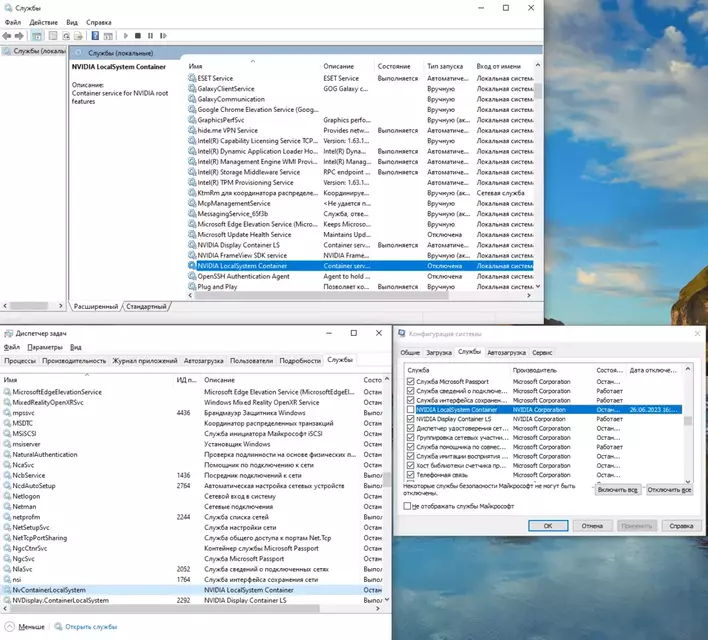The height and width of the screenshot is (640, 708).
Task: Click gear icon of mpssvc in Task Manager
Action: click(x=7, y=413)
